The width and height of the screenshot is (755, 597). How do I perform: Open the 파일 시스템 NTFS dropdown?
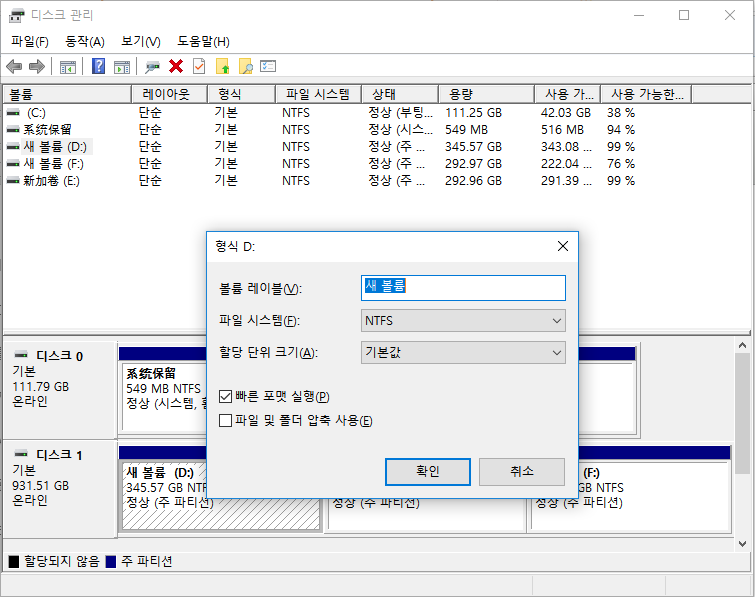click(x=463, y=321)
